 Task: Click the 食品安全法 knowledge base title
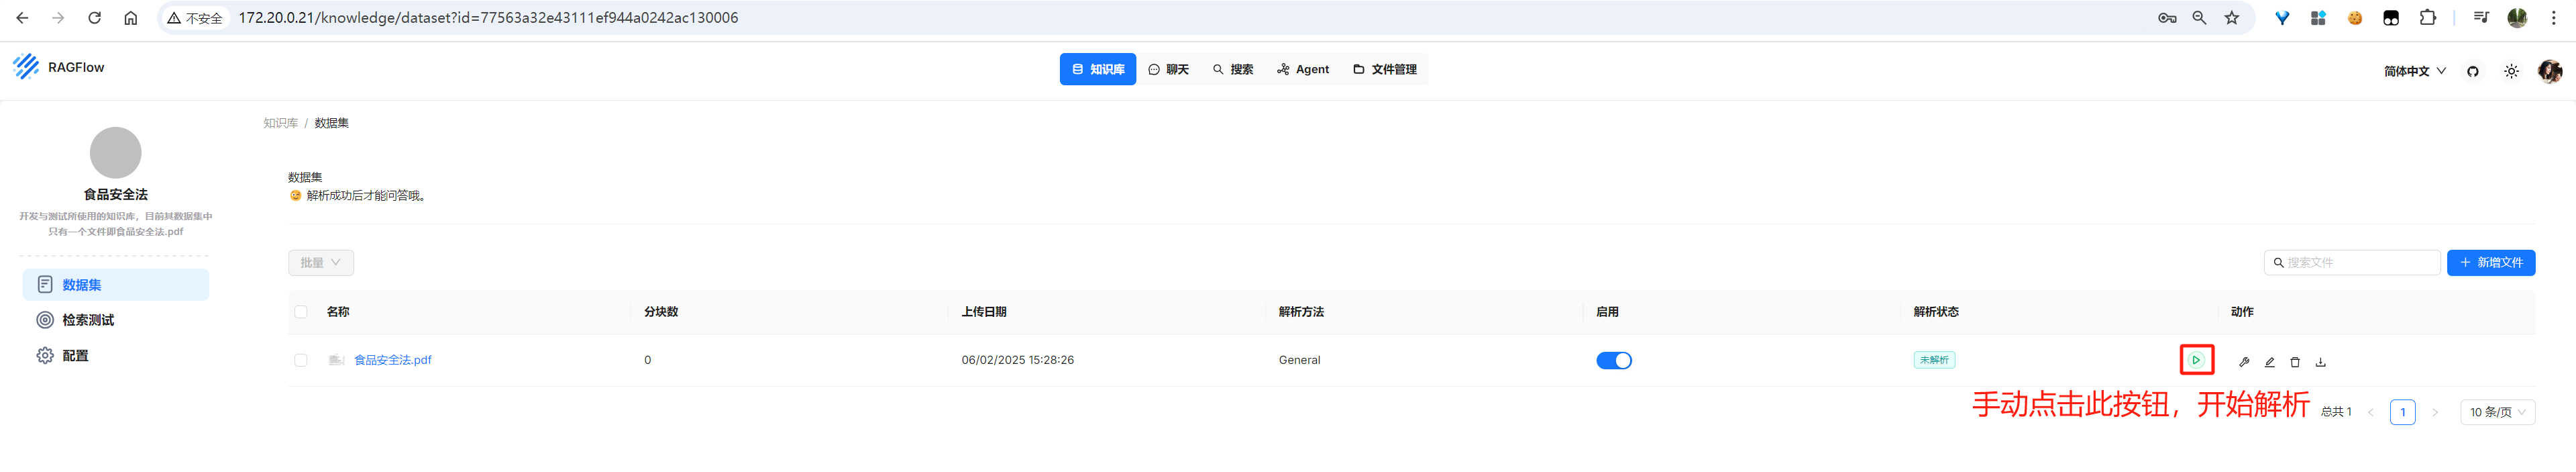(x=116, y=195)
